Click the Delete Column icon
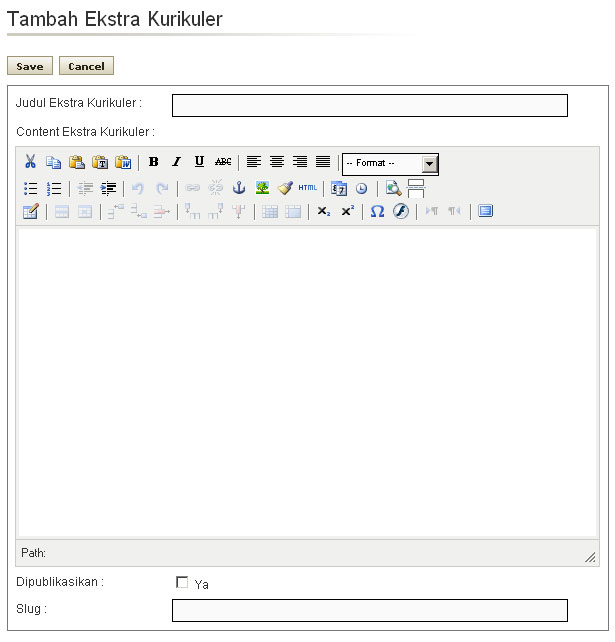The image size is (615, 642). click(239, 211)
